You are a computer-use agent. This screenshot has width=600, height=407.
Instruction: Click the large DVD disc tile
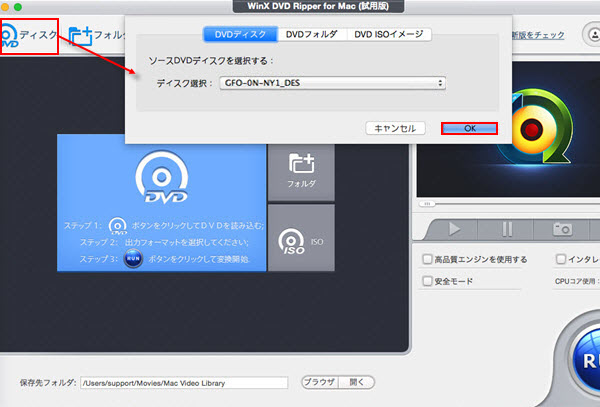point(161,203)
